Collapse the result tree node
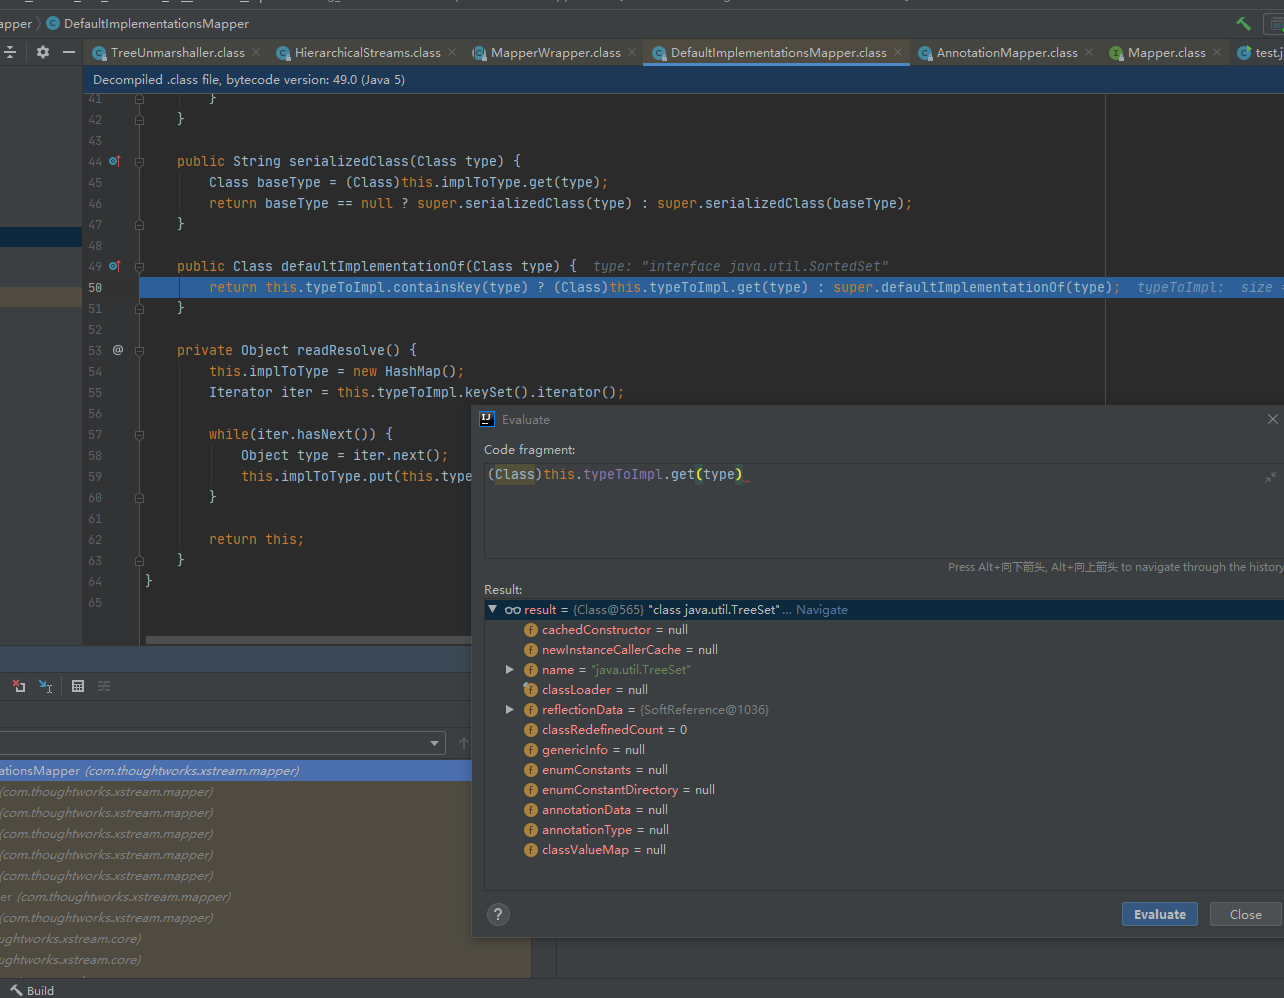The image size is (1284, 998). (x=492, y=609)
